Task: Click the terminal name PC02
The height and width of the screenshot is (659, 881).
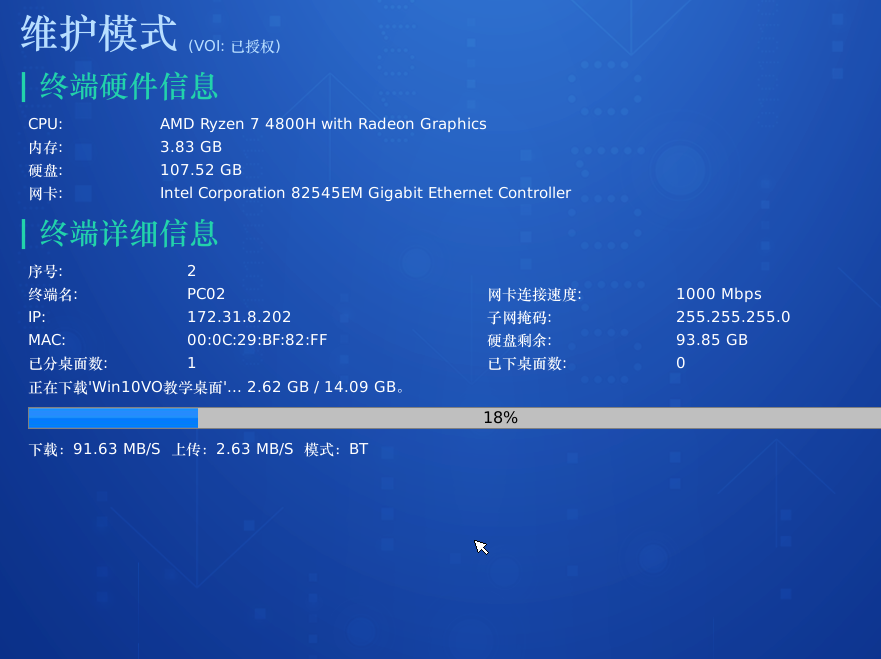Action: 206,294
